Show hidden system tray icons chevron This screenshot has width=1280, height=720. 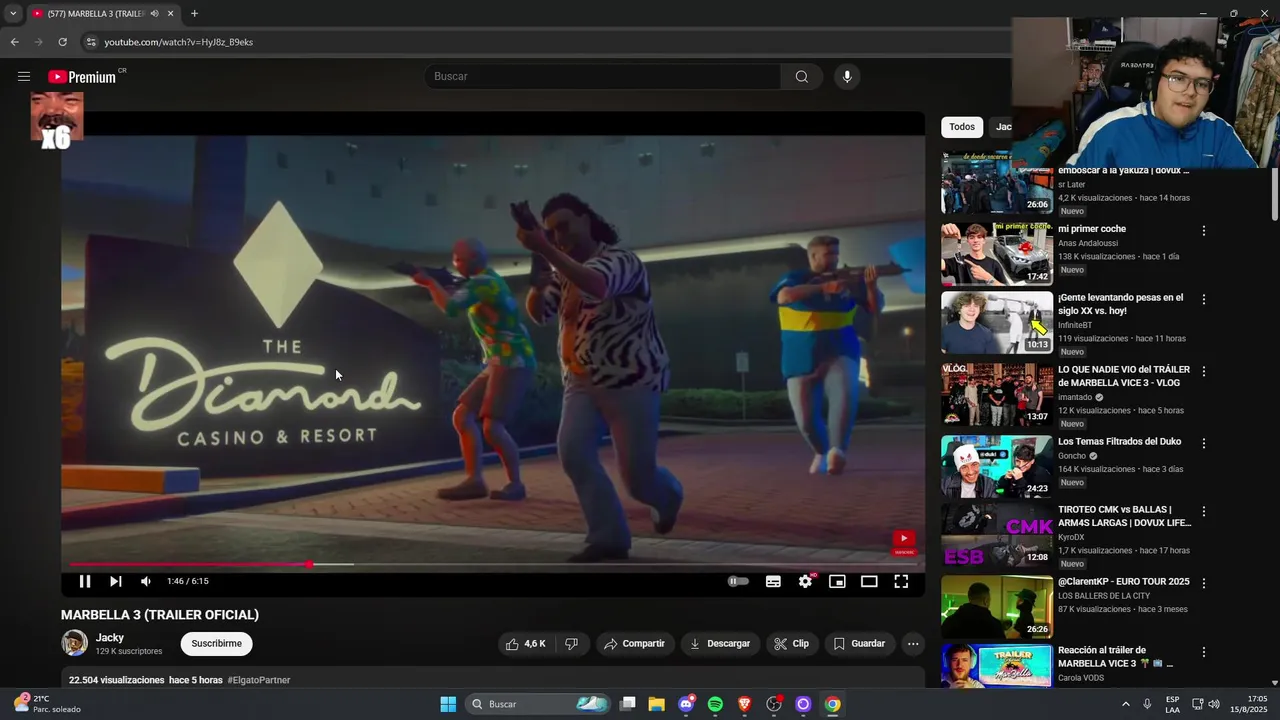click(1125, 704)
